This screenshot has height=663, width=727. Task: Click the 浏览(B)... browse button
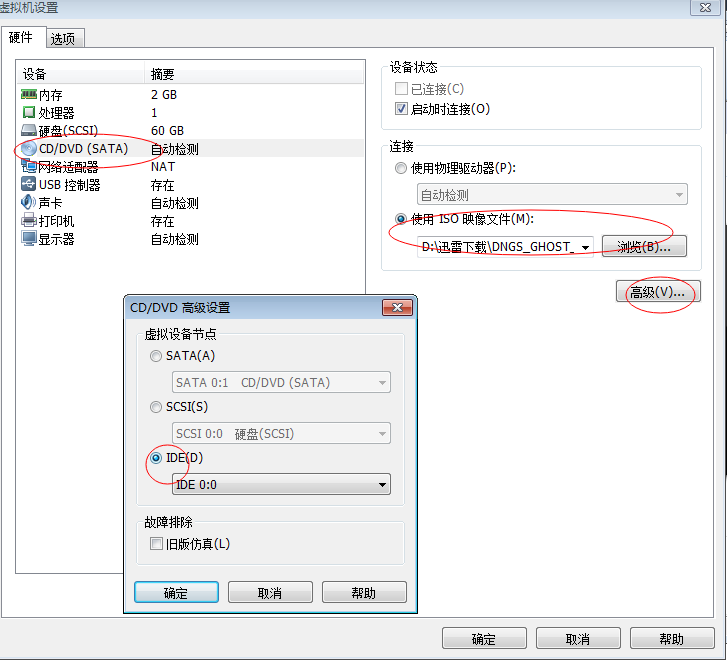point(644,247)
